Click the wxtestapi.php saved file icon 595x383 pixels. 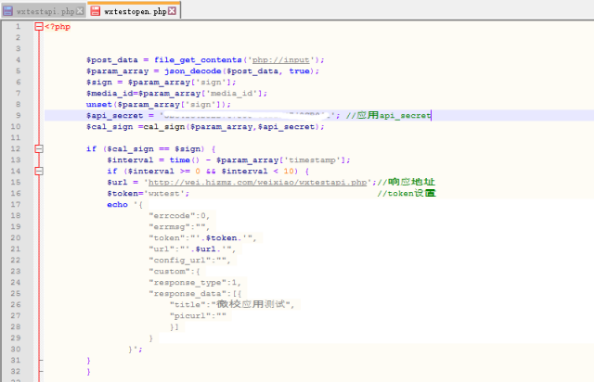coord(8,11)
